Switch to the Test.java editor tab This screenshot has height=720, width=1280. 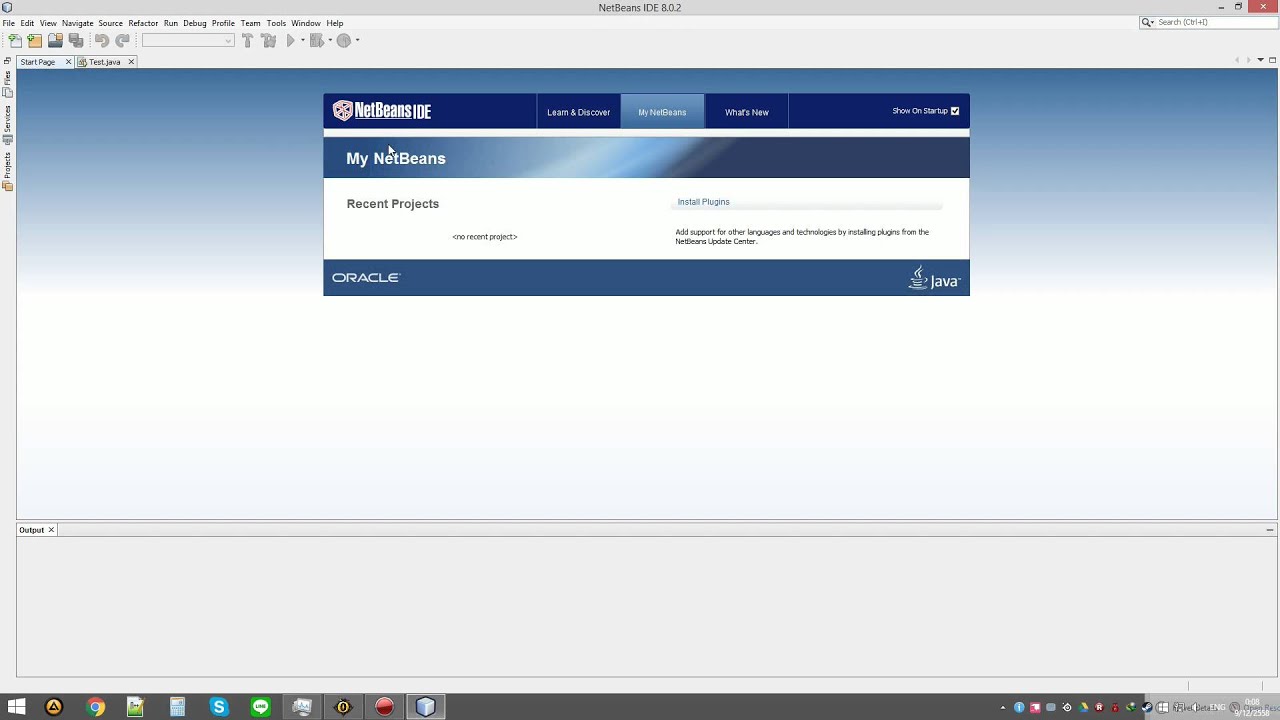[x=104, y=62]
